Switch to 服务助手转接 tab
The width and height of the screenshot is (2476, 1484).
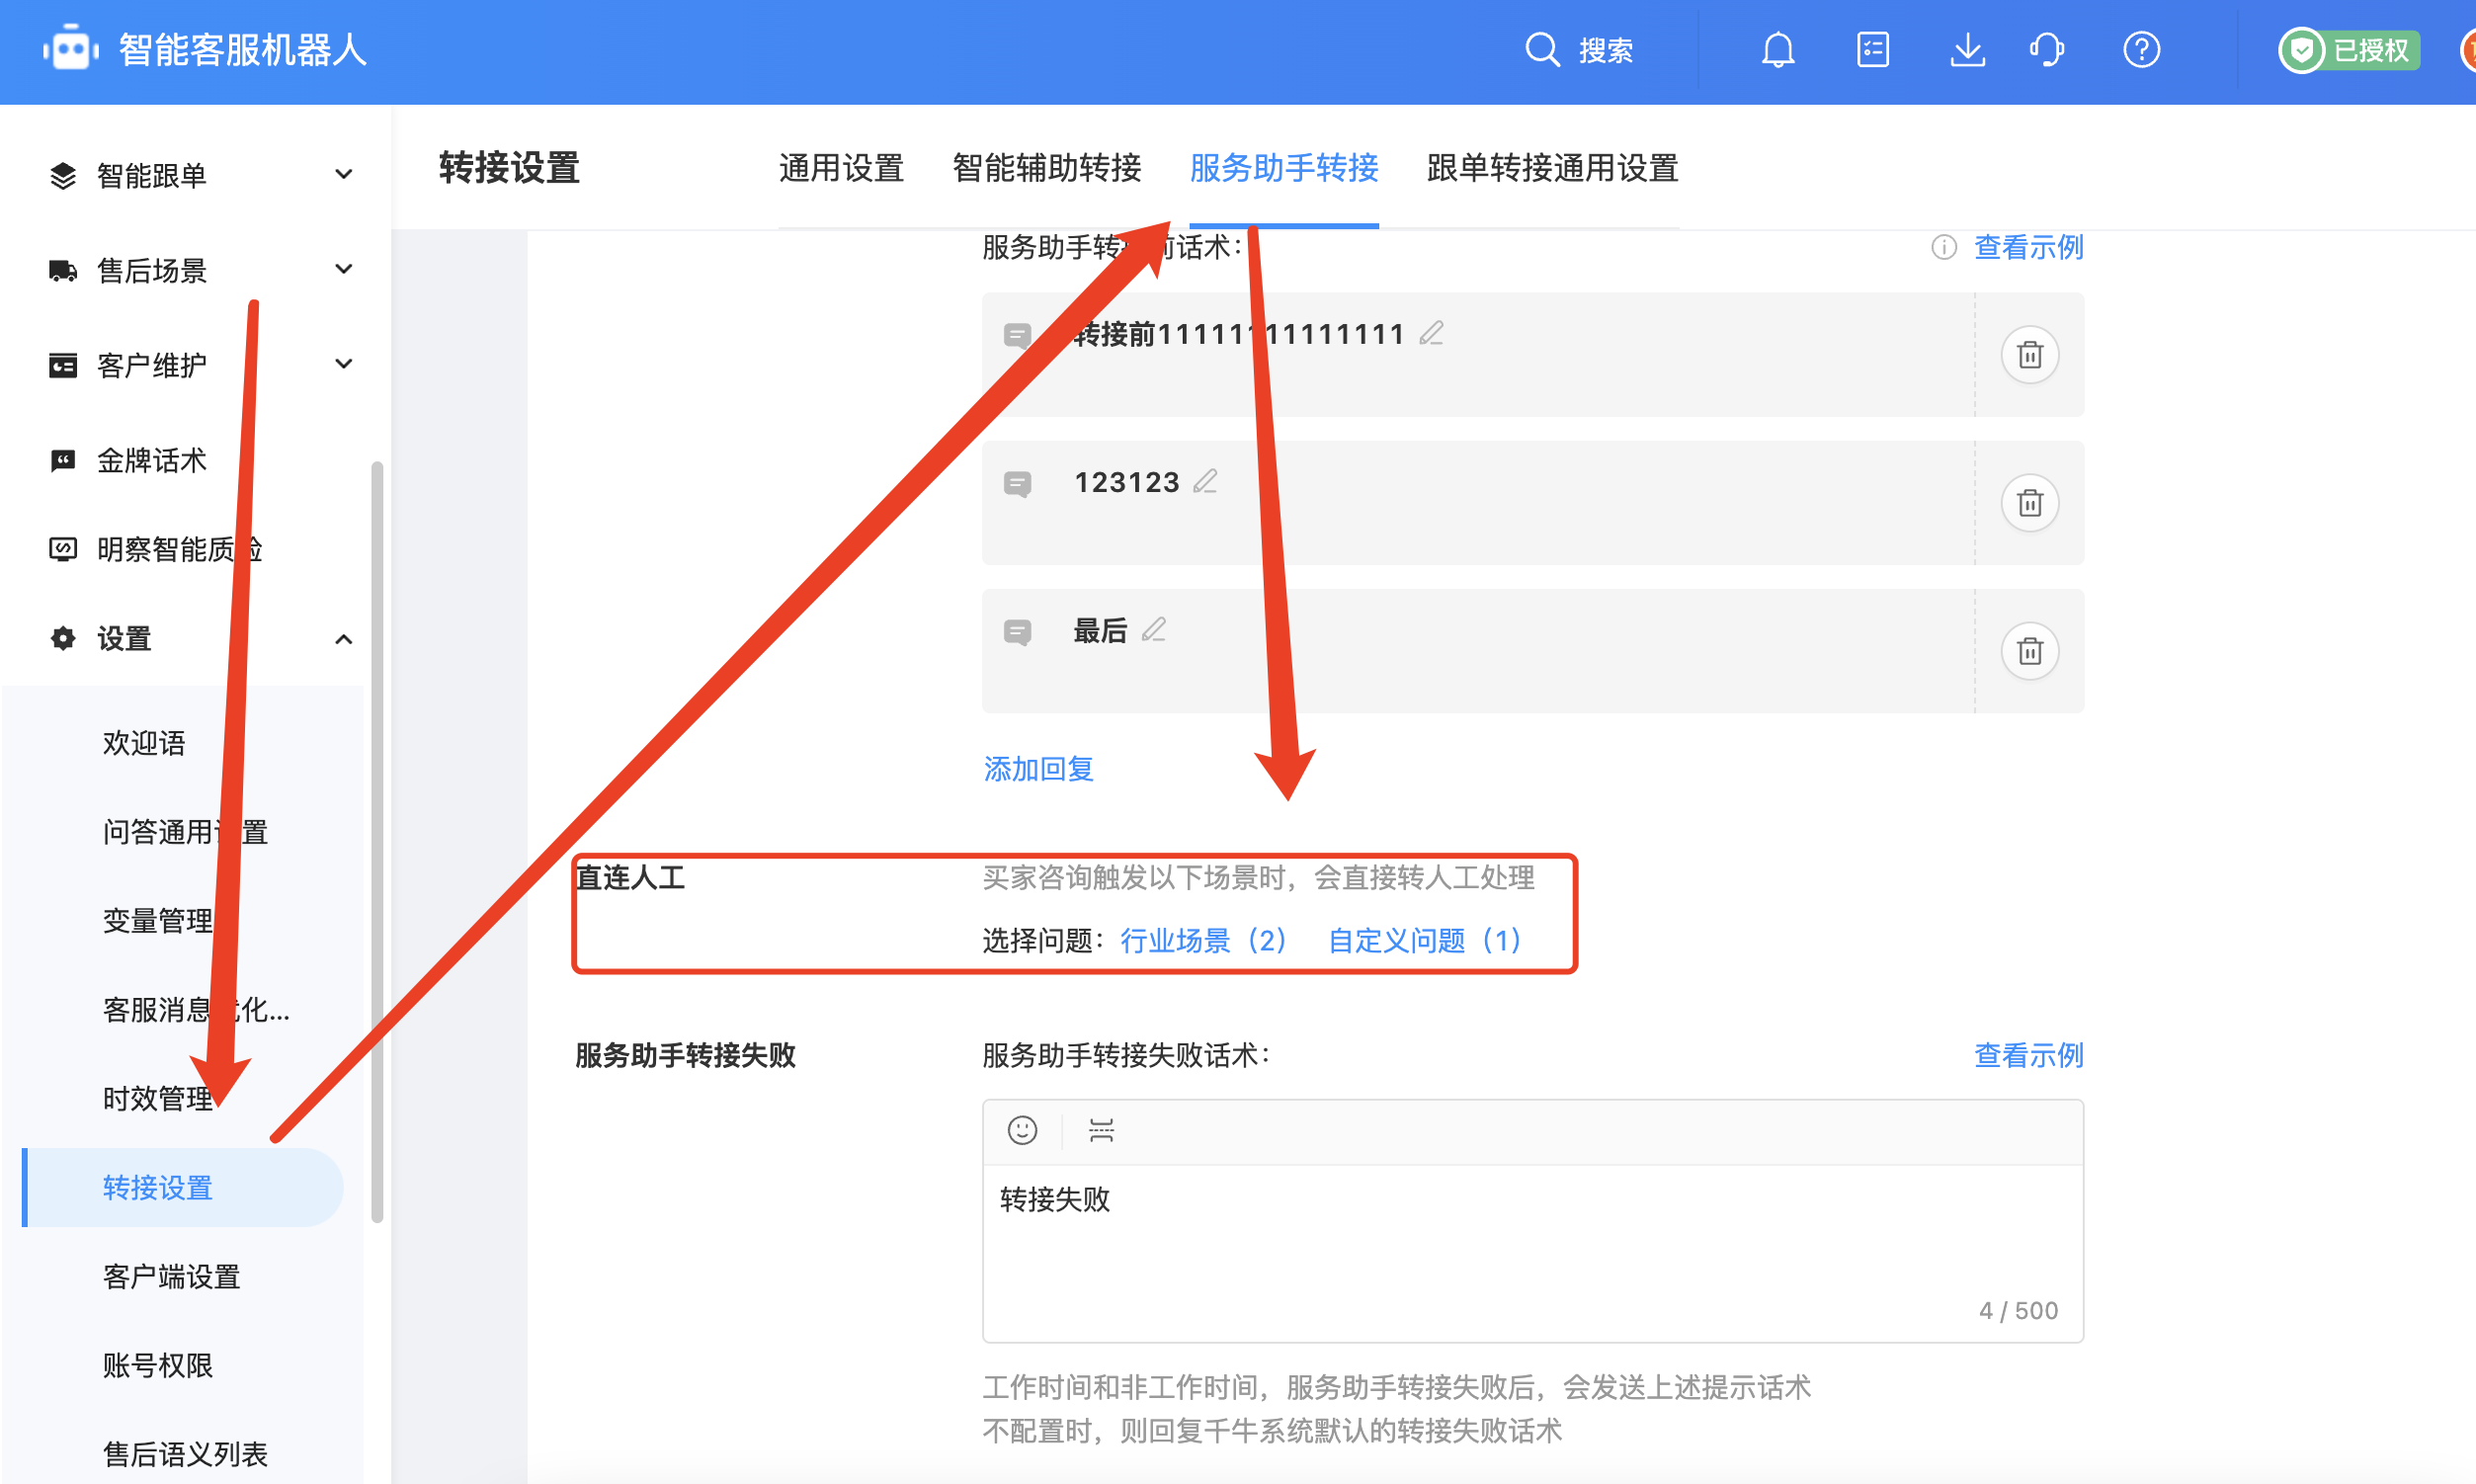[x=1284, y=168]
